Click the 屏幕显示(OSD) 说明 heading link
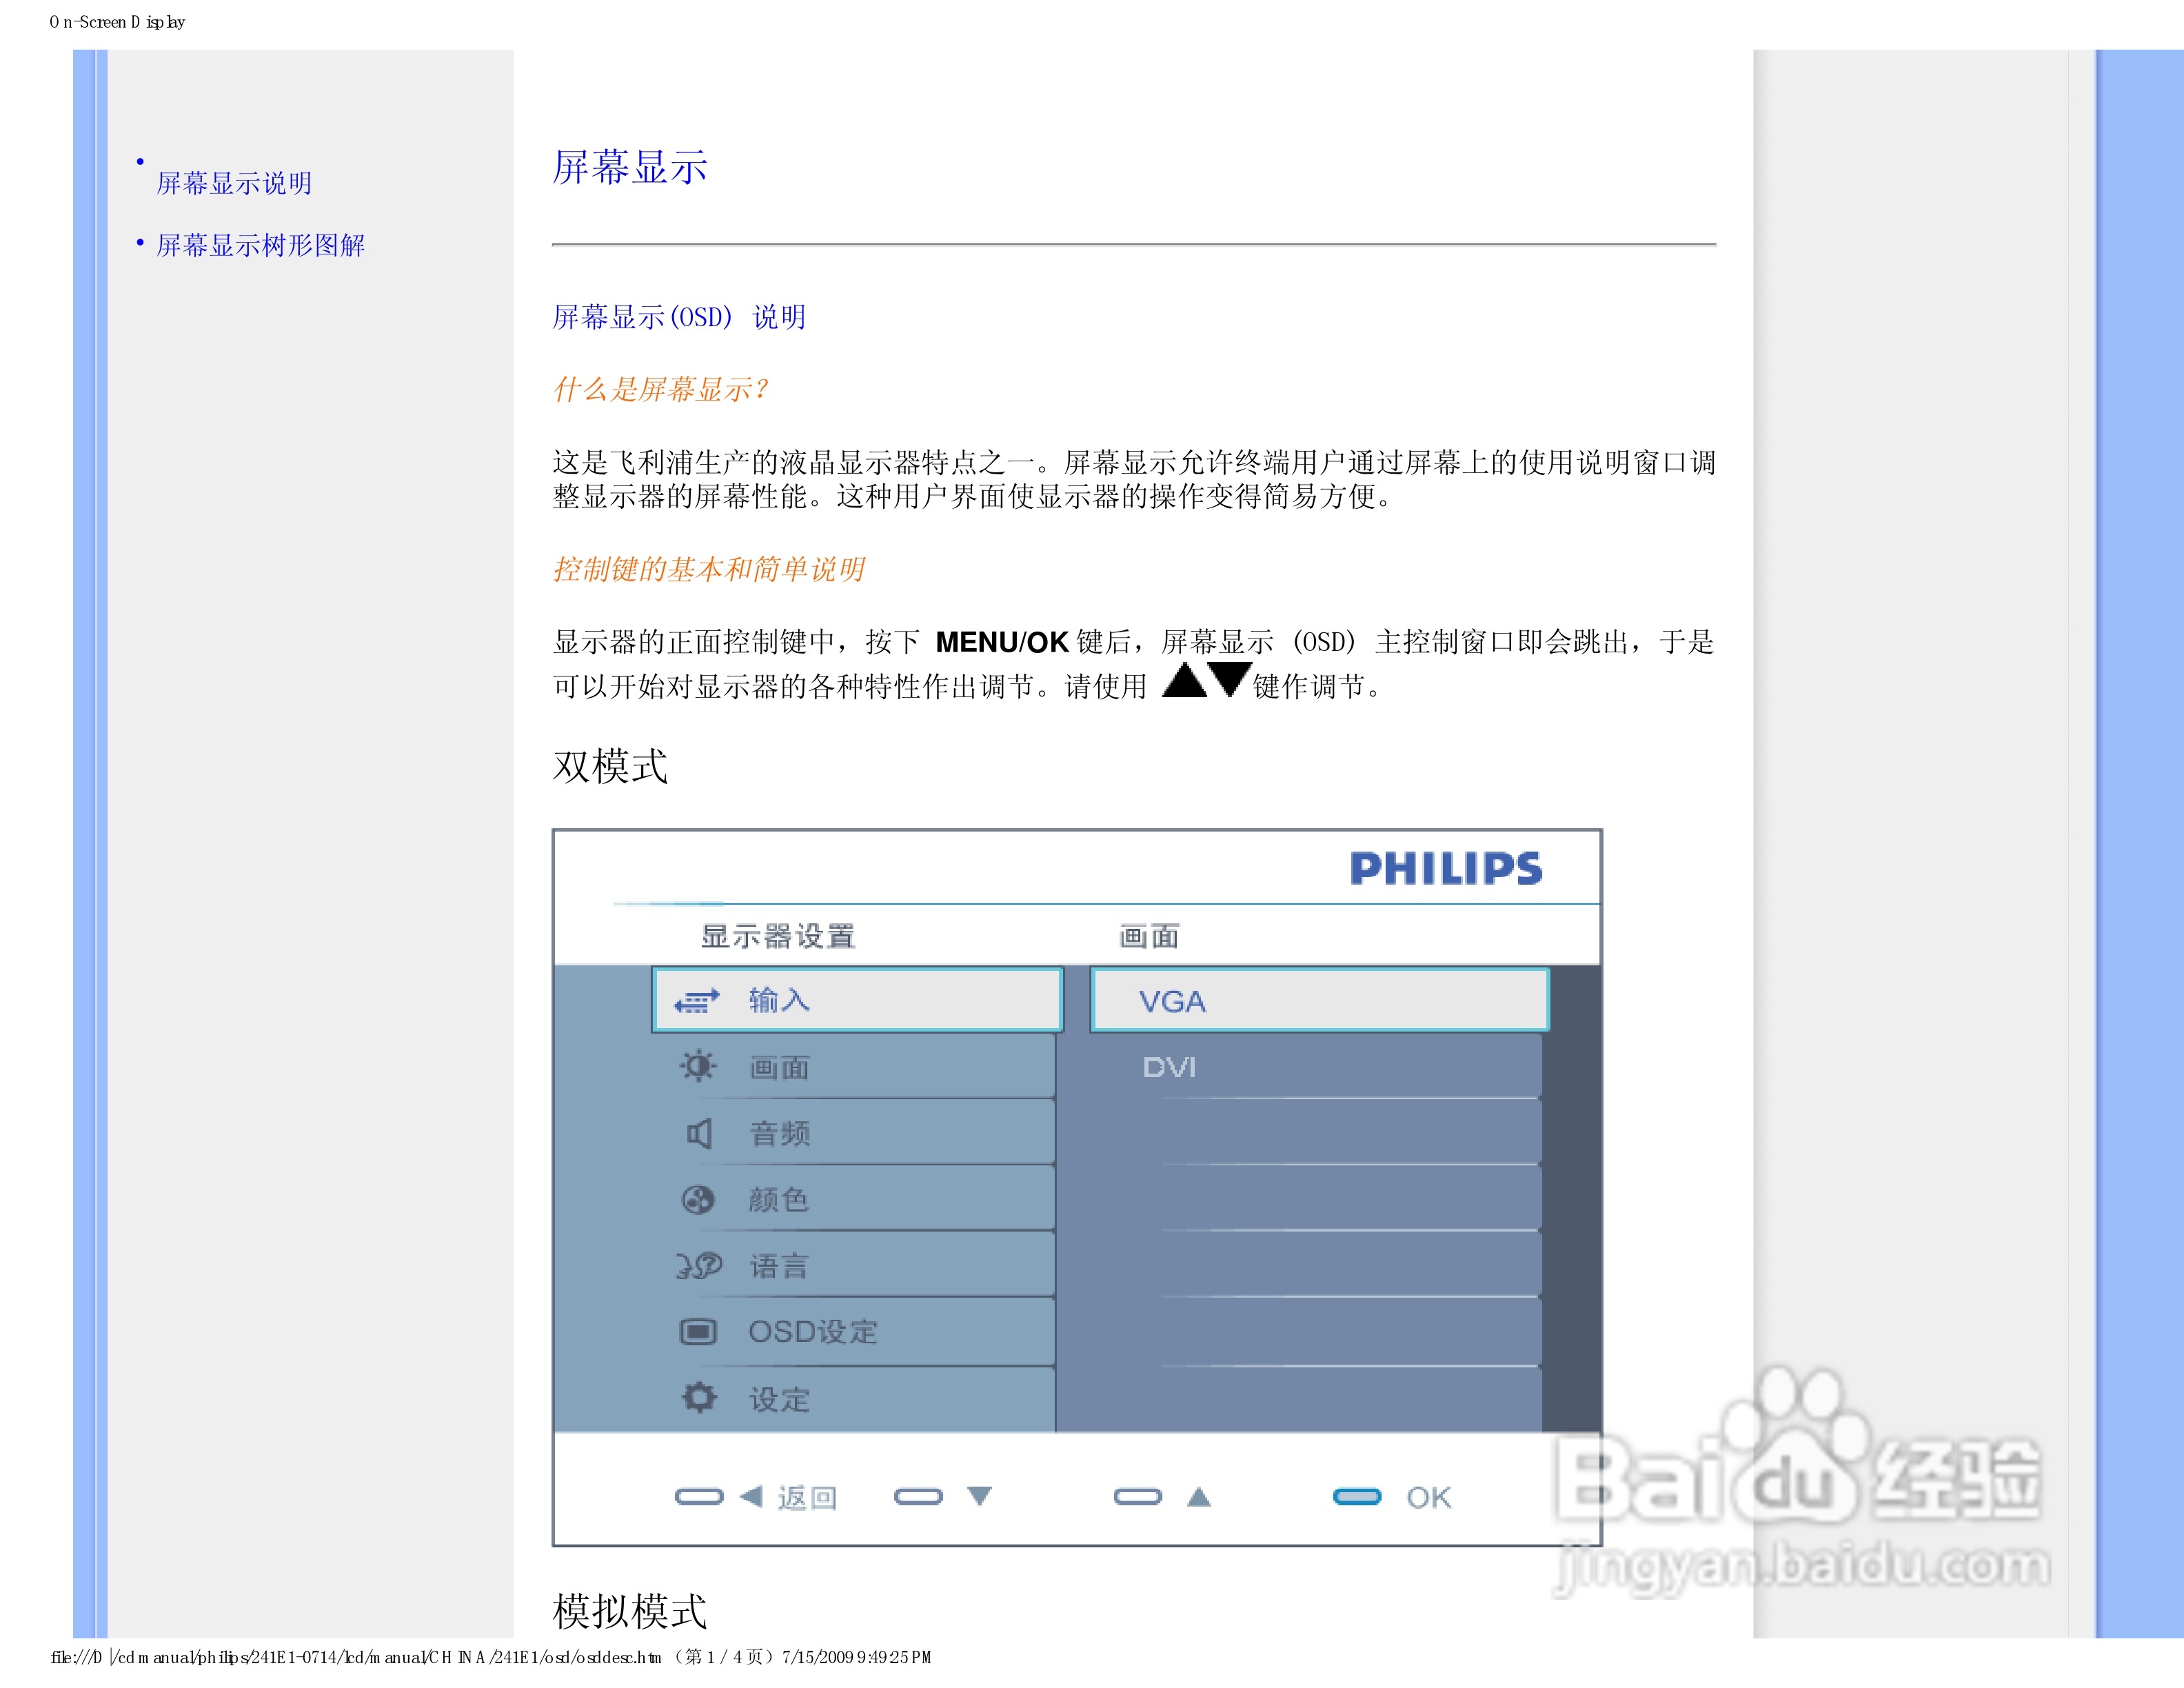The height and width of the screenshot is (1688, 2184). pyautogui.click(x=678, y=317)
